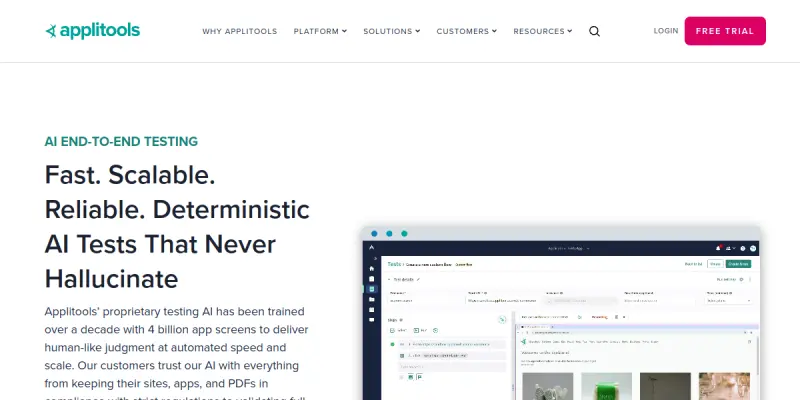800x400 pixels.
Task: Expand the Solutions menu
Action: tap(391, 31)
